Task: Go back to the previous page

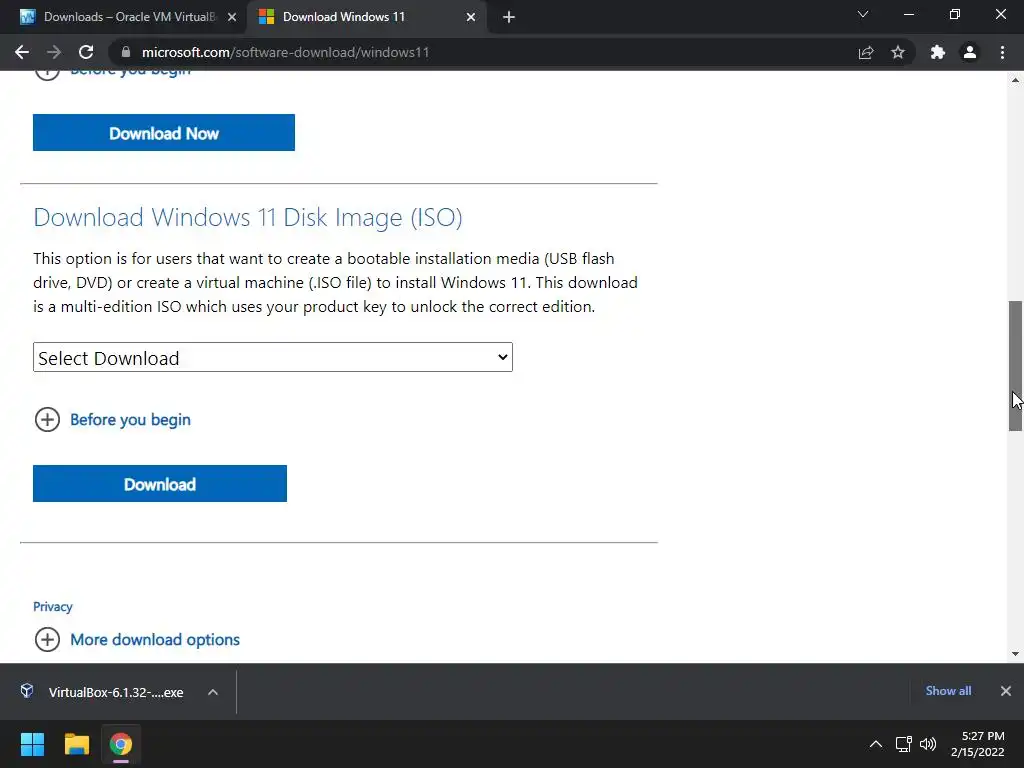Action: pyautogui.click(x=22, y=52)
